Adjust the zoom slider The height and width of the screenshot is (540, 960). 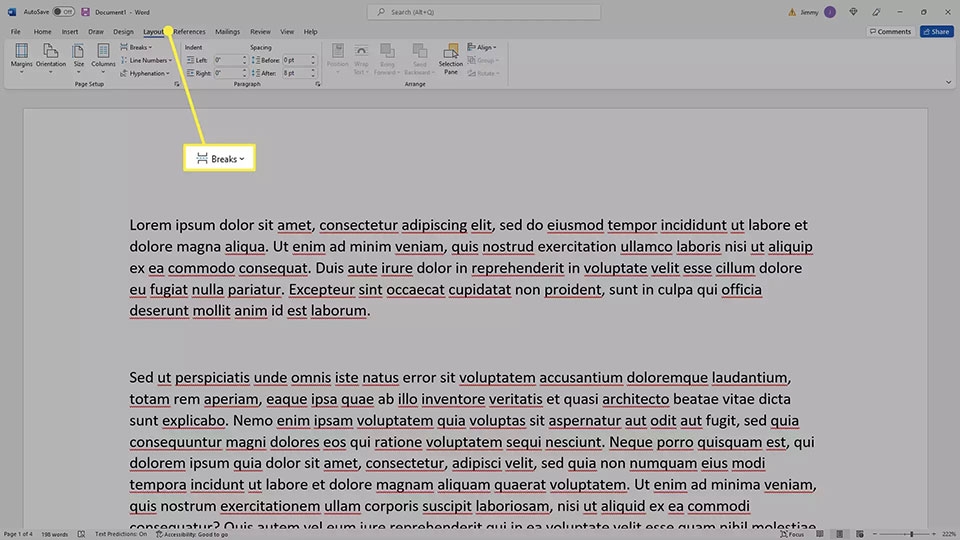tap(911, 534)
